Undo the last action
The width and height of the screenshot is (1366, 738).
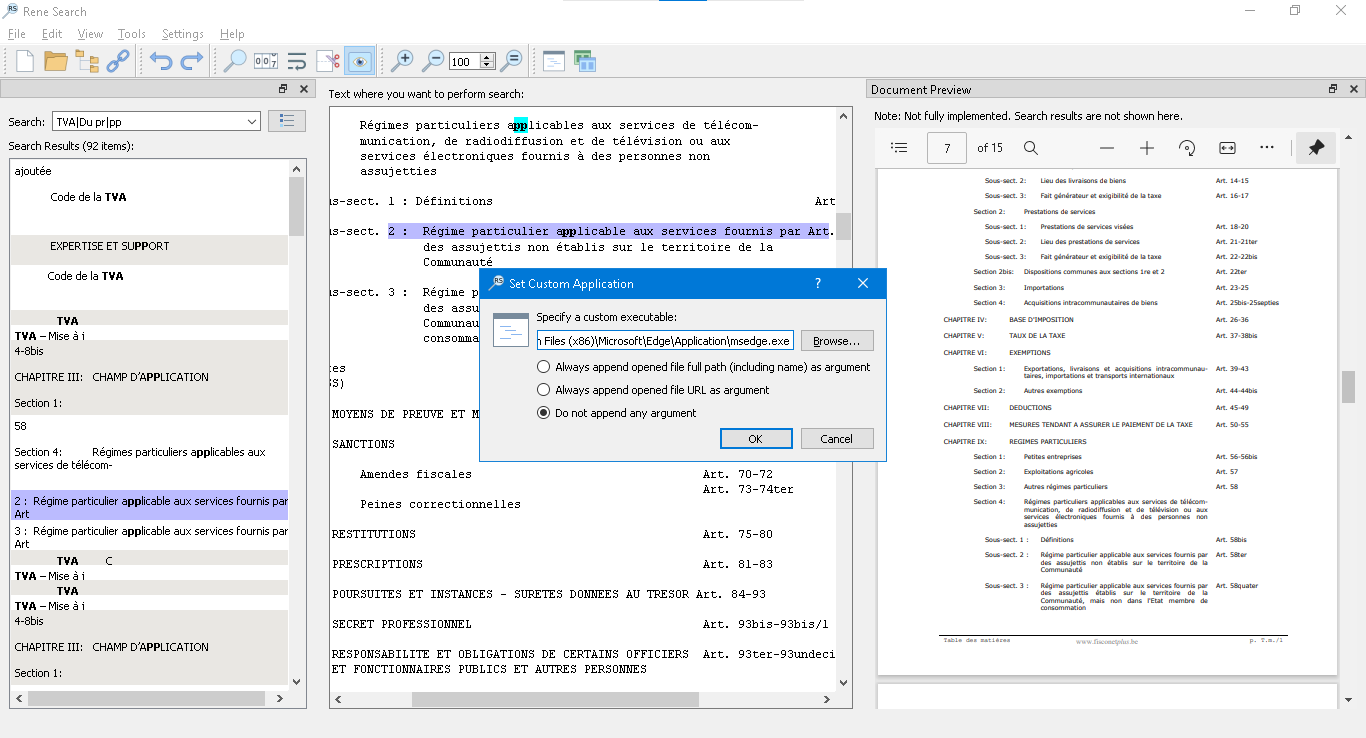click(x=161, y=61)
